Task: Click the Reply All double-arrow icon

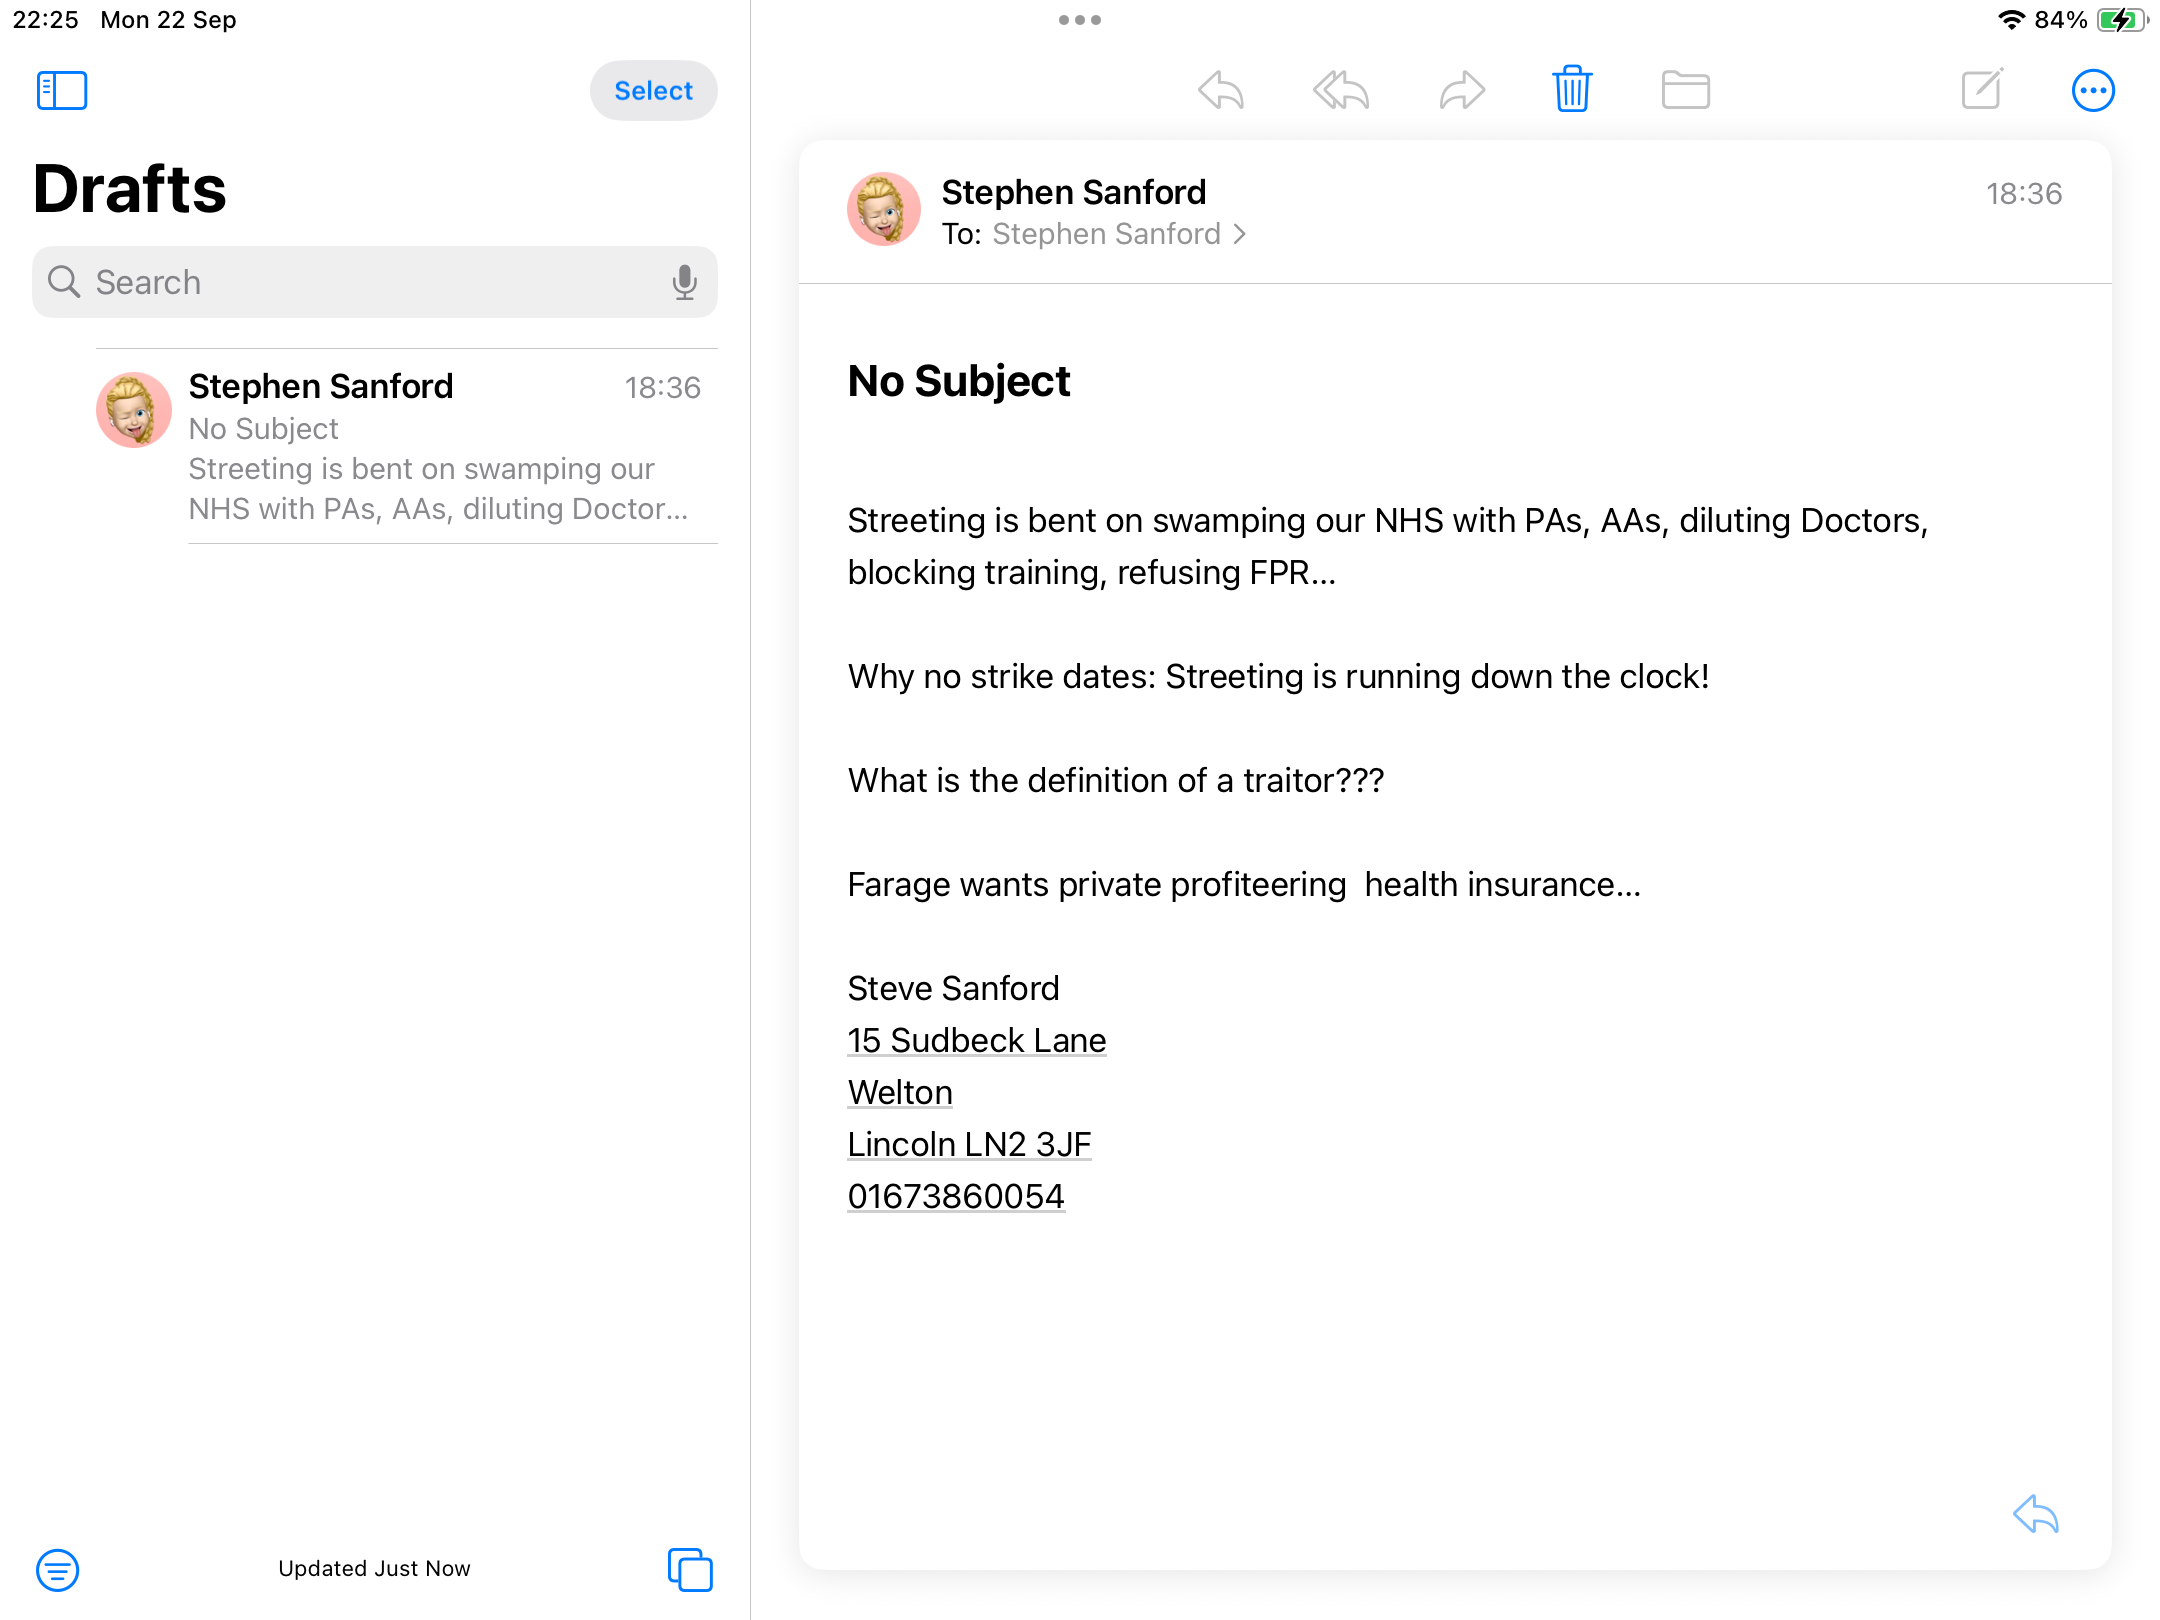Action: (1341, 91)
